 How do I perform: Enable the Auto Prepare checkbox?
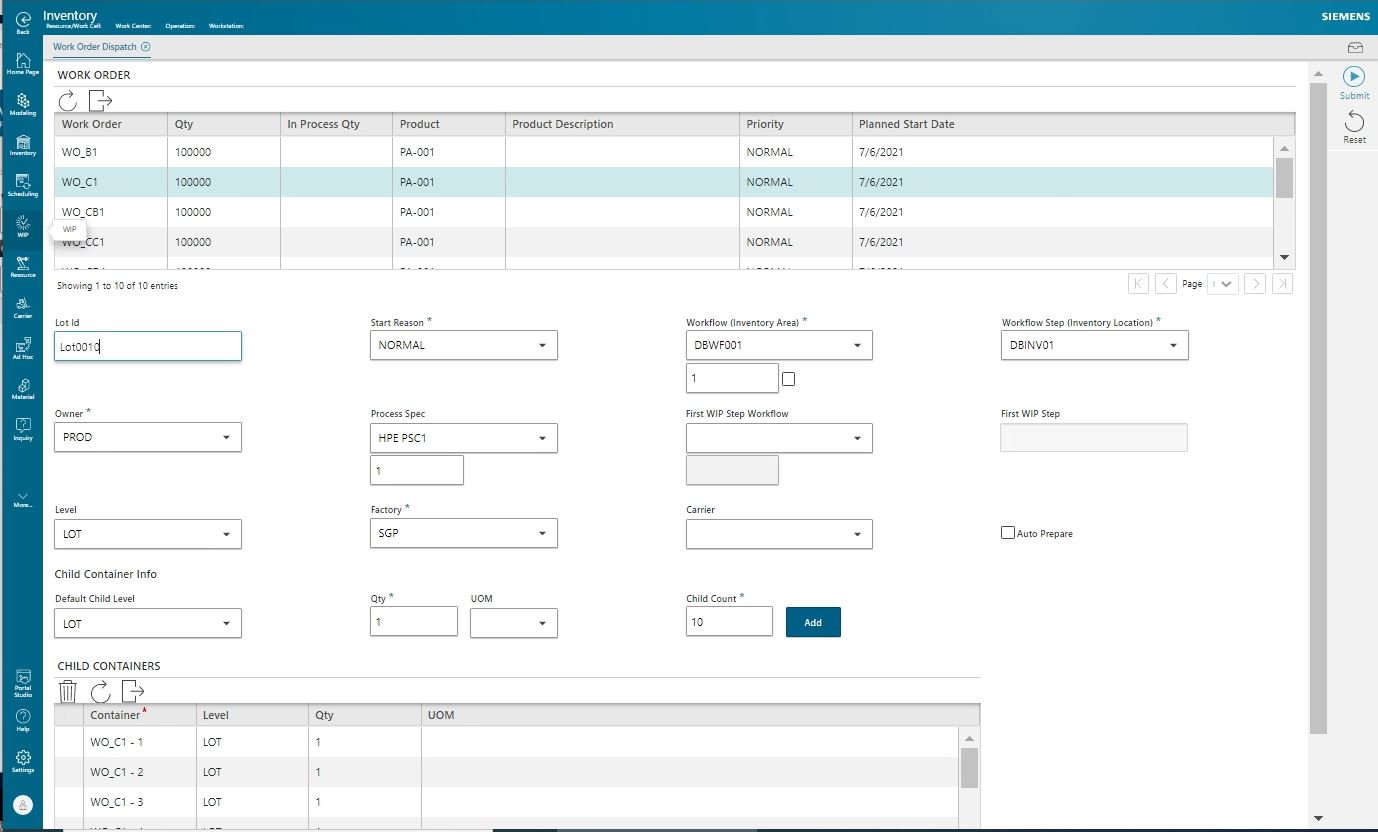pyautogui.click(x=1008, y=532)
